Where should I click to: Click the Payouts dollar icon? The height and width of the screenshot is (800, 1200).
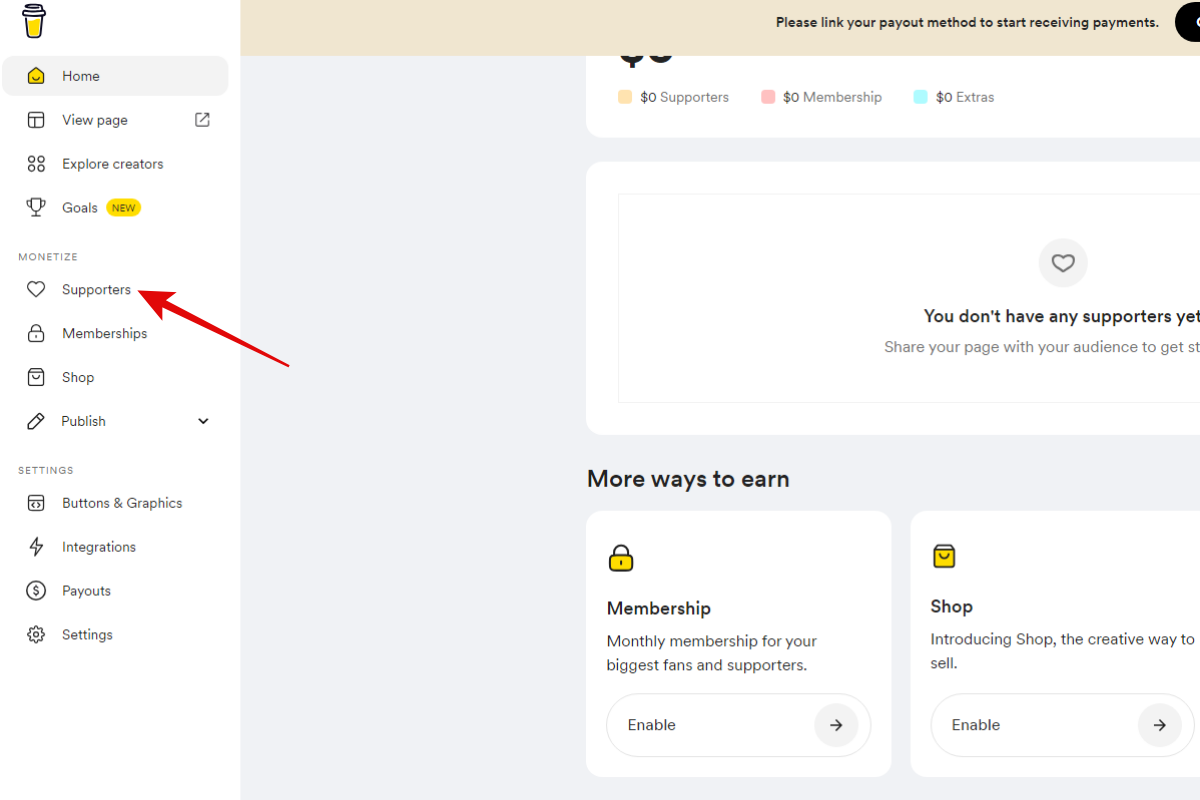click(x=36, y=591)
